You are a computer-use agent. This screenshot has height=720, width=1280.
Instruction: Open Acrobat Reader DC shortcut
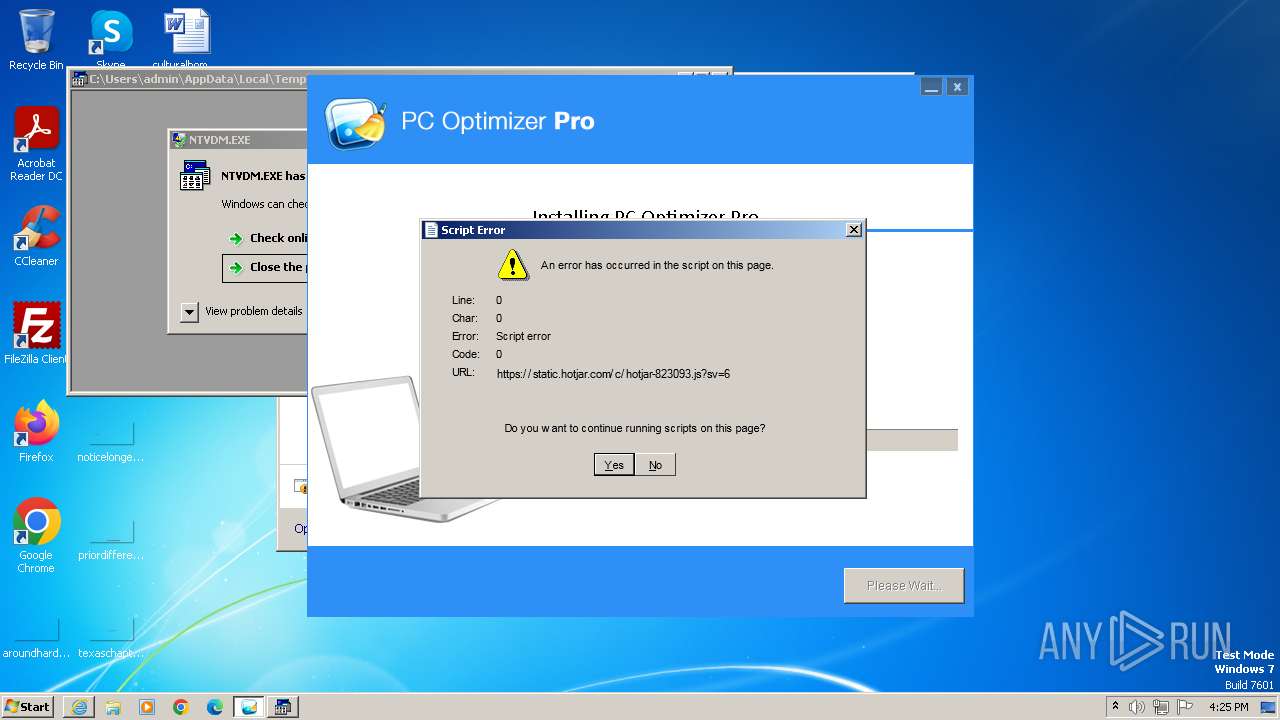[x=36, y=145]
